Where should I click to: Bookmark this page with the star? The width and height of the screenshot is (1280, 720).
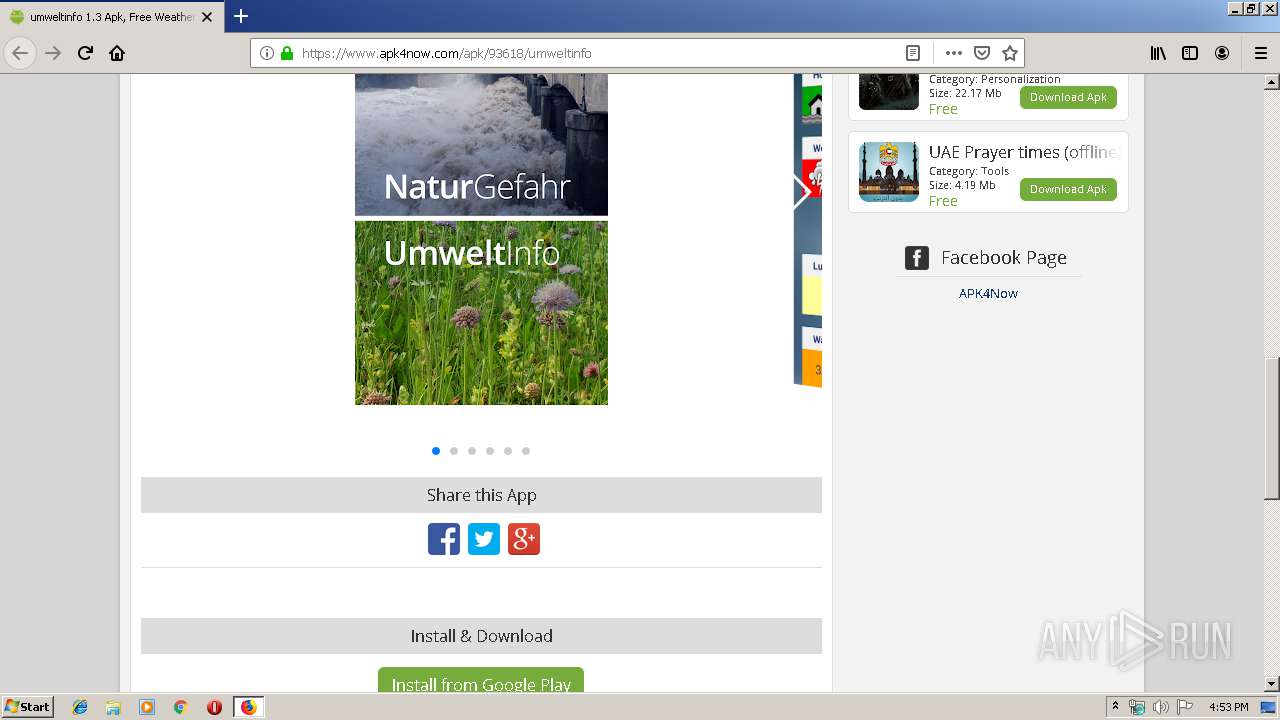point(1010,53)
